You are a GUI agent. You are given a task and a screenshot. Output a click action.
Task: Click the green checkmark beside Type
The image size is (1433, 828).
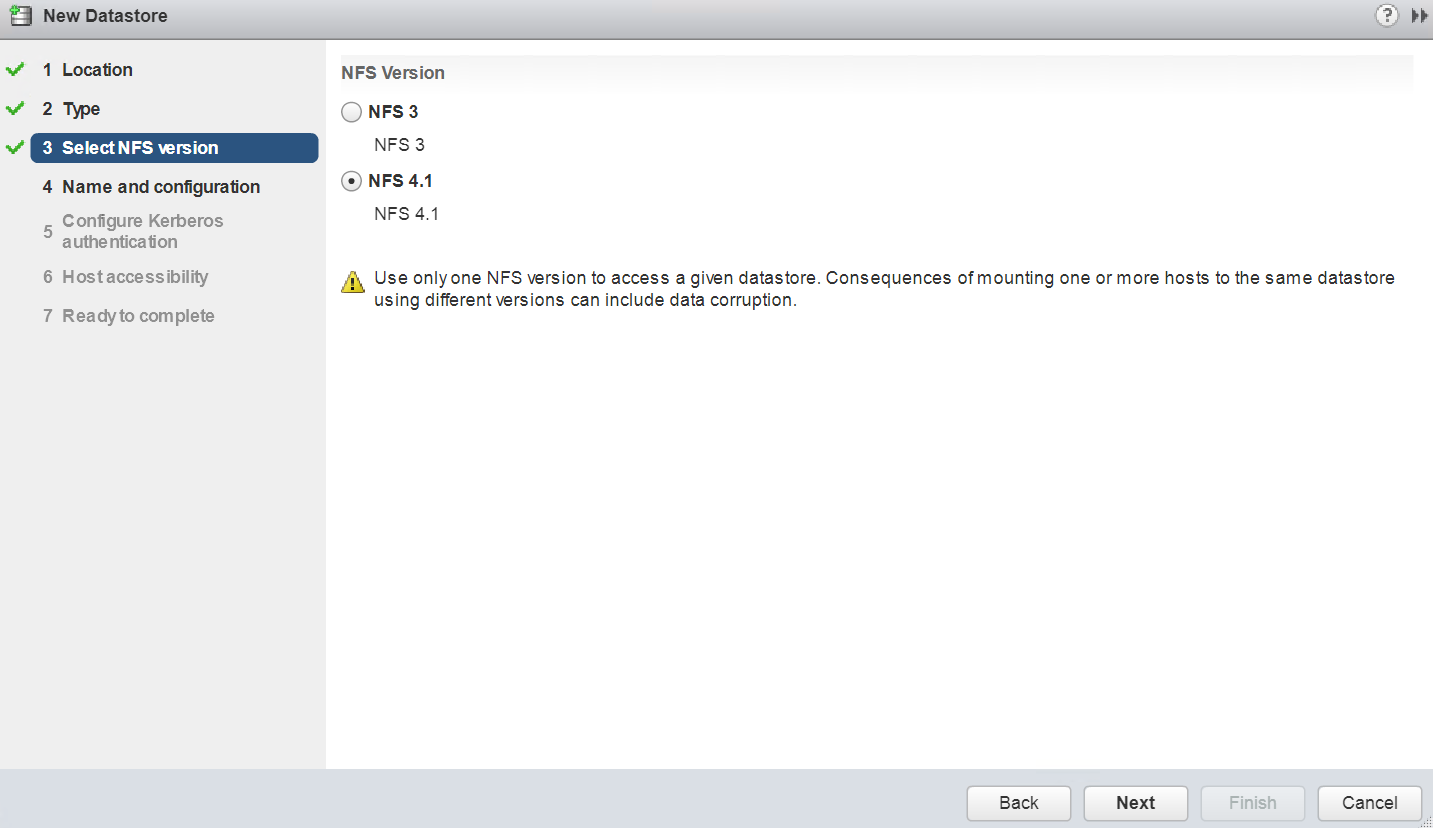pos(15,109)
